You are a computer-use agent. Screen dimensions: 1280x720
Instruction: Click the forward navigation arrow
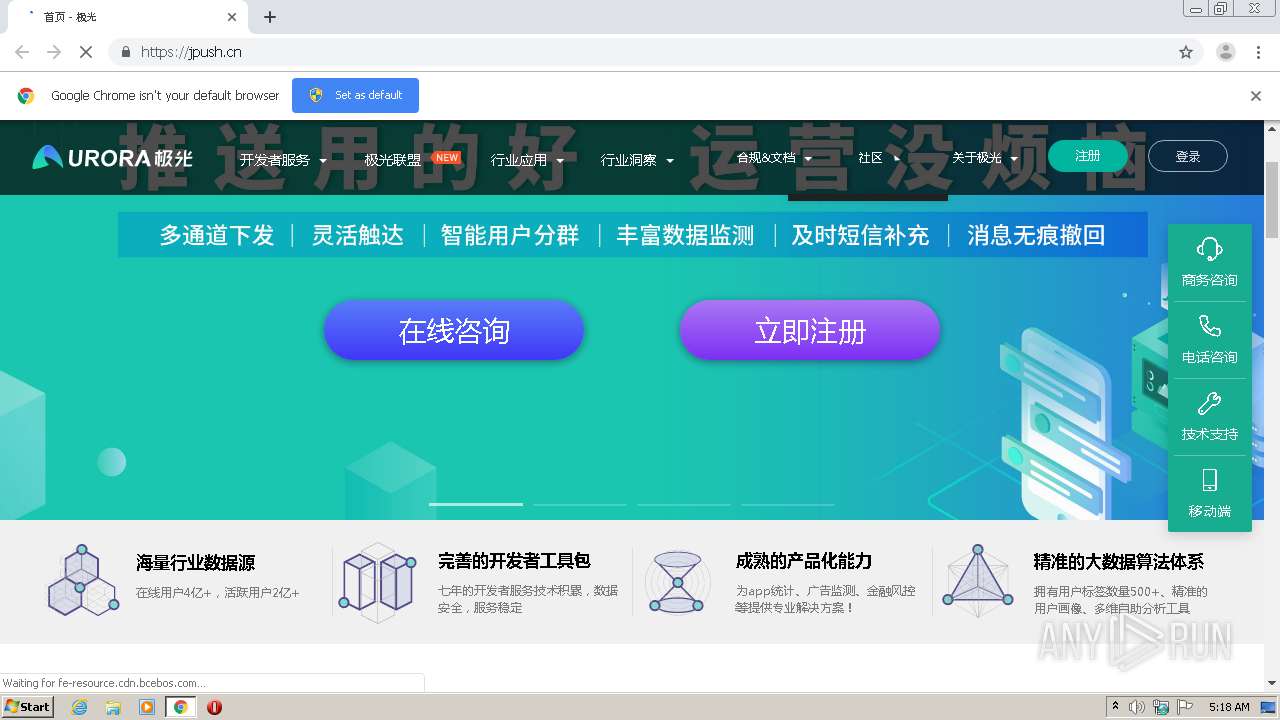click(54, 52)
